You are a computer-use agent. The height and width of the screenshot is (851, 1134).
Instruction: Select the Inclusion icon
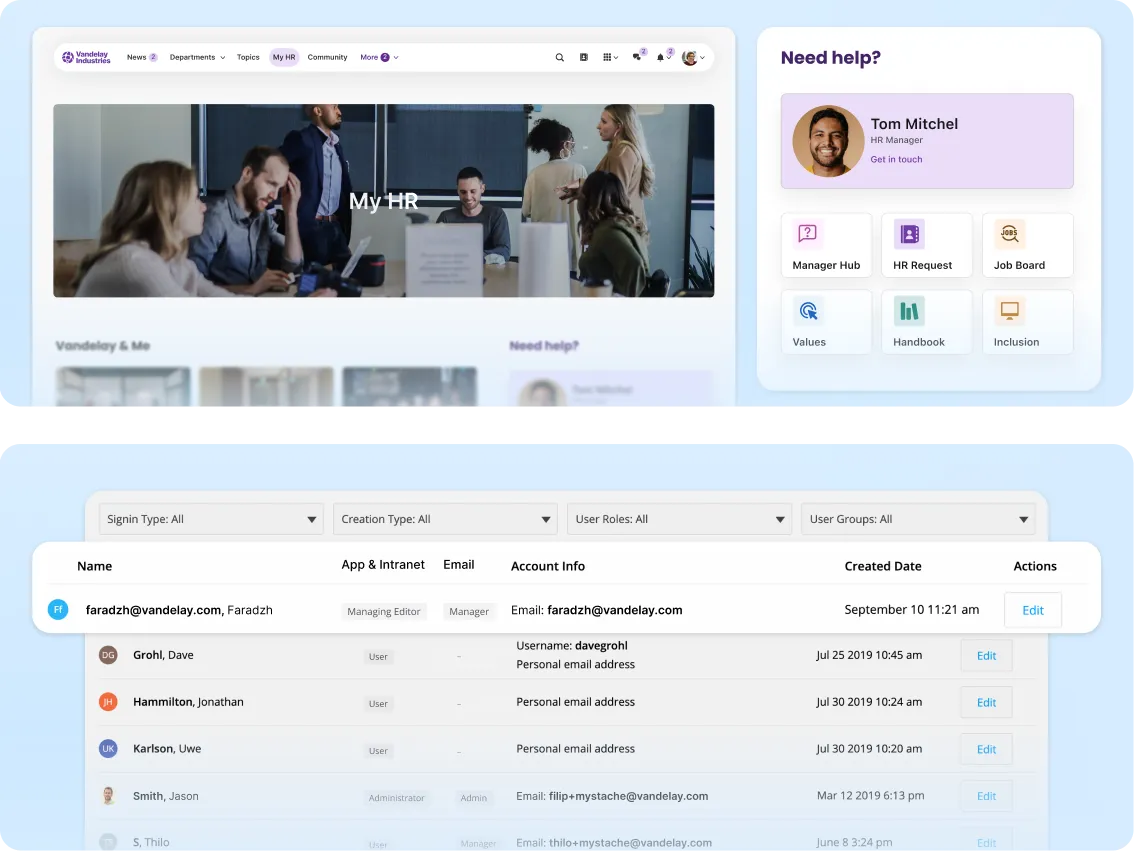(x=1010, y=311)
